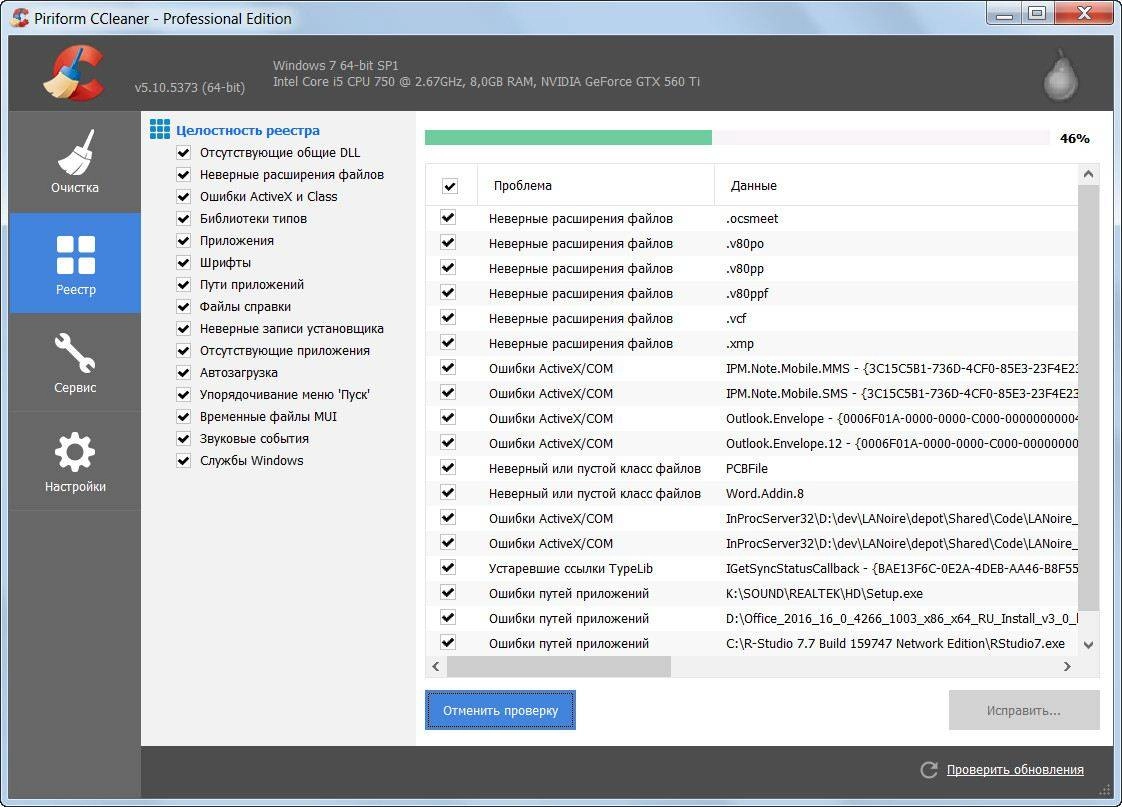
Task: Select the .vcf result row
Action: pos(751,318)
